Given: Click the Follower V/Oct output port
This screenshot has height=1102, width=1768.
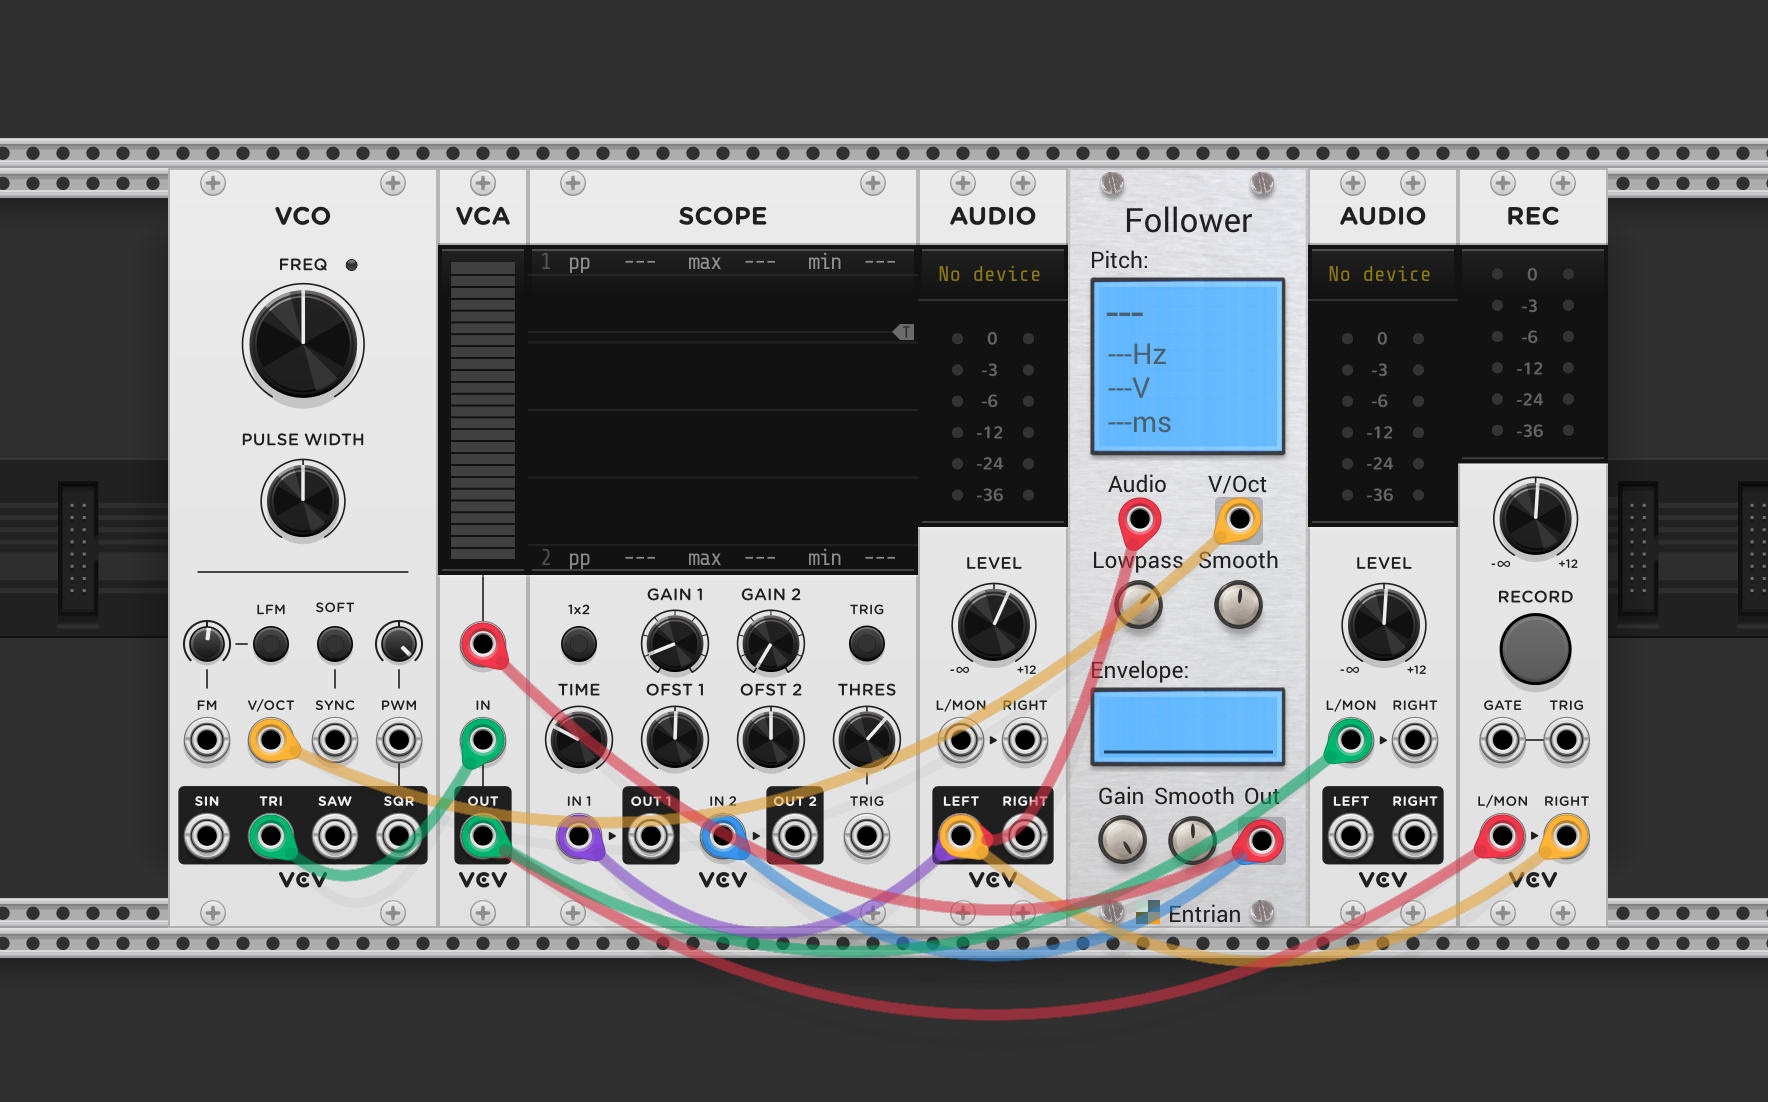Looking at the screenshot, I should [1239, 519].
